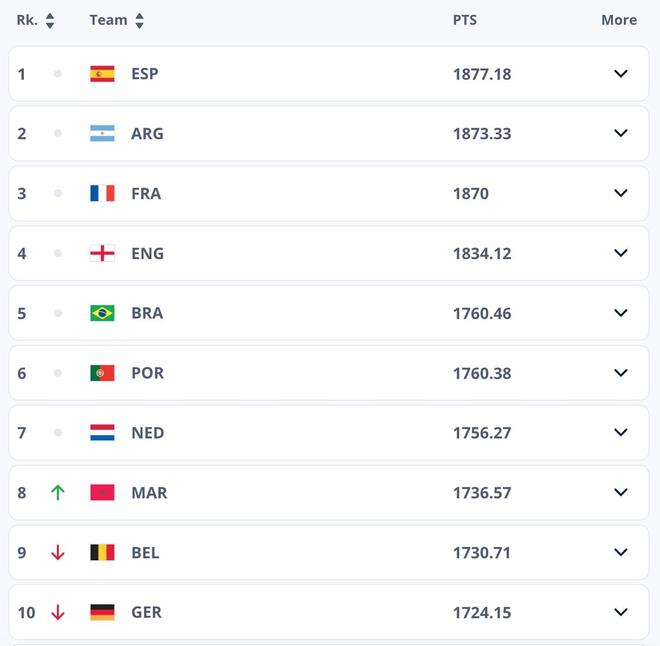Open the BRA row dropdown chevron

click(621, 313)
